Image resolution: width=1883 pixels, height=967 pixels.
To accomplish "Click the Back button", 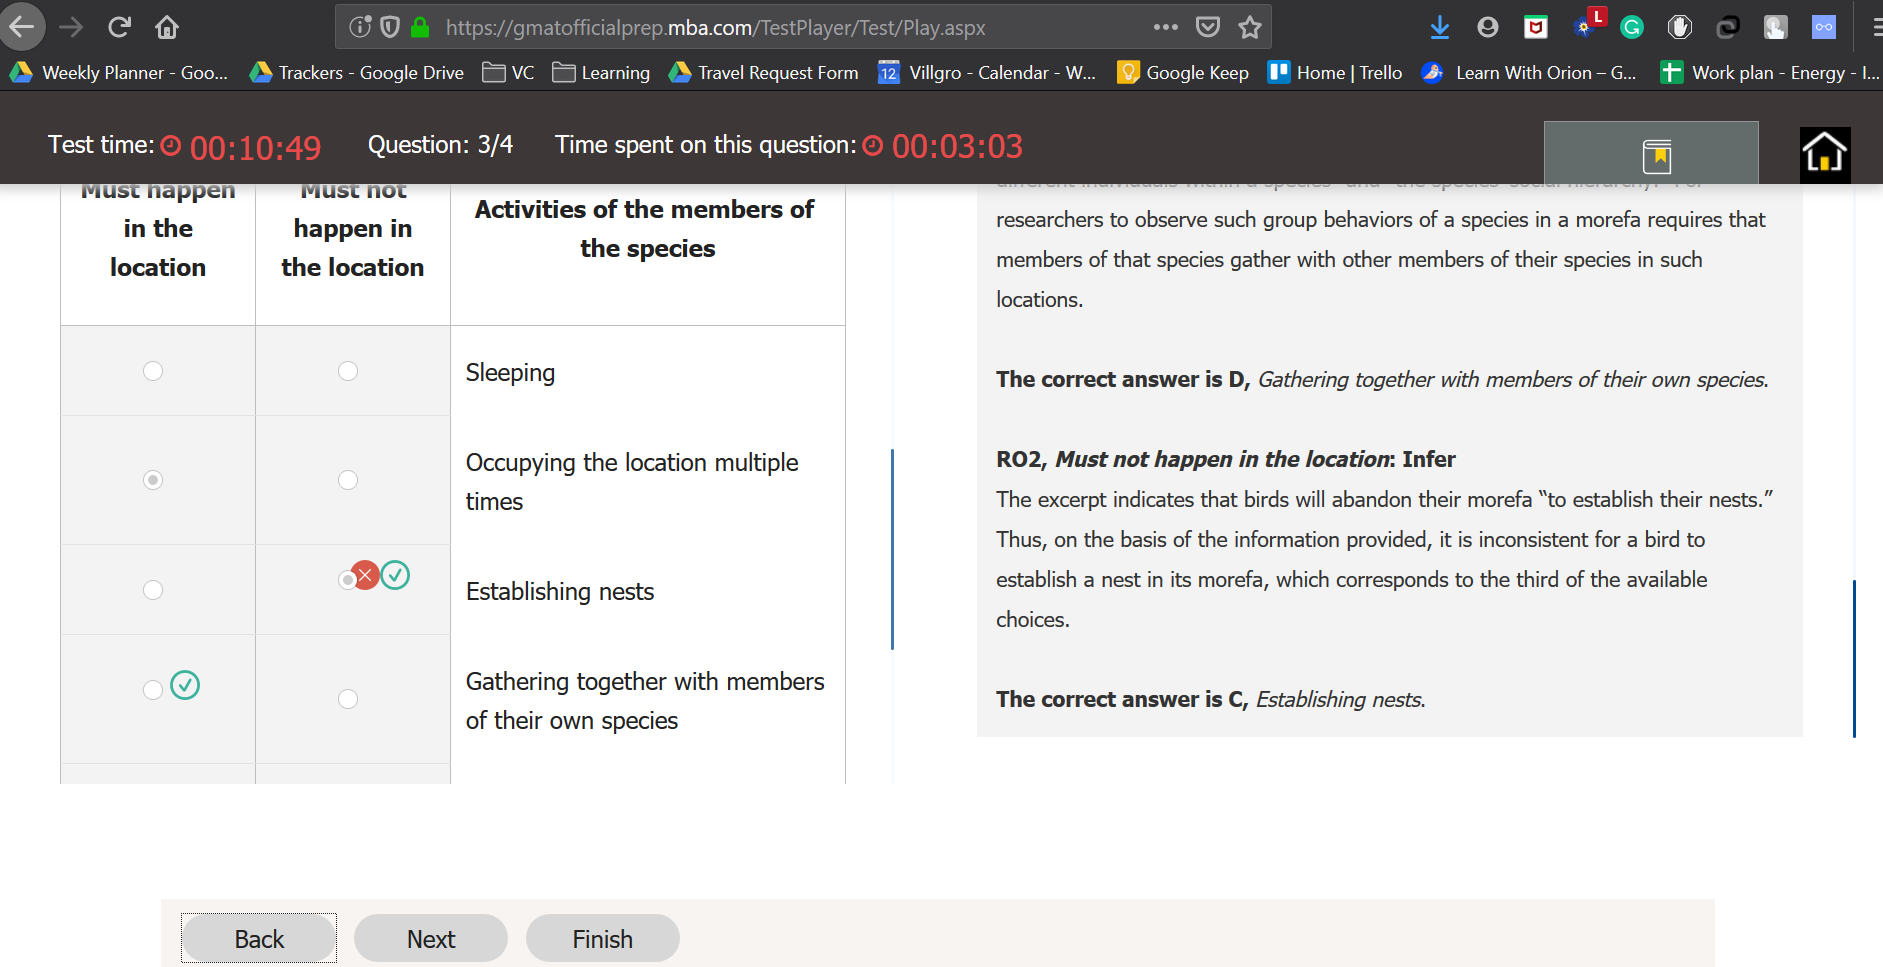I will (259, 938).
